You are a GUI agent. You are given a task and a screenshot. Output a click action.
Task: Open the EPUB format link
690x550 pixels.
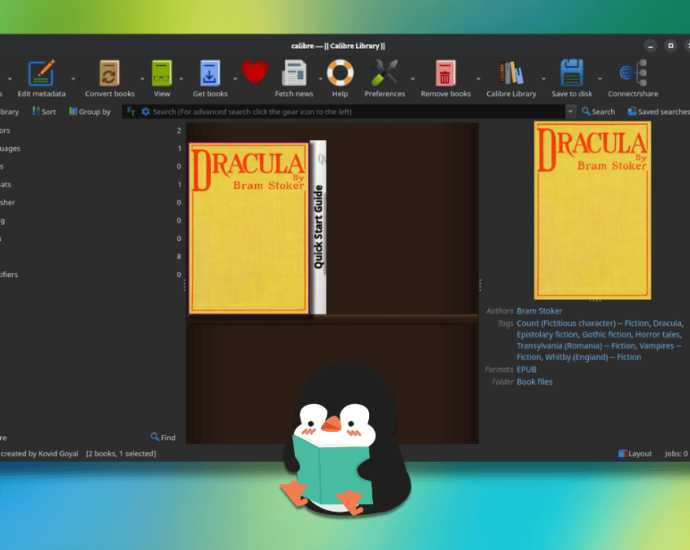(526, 370)
